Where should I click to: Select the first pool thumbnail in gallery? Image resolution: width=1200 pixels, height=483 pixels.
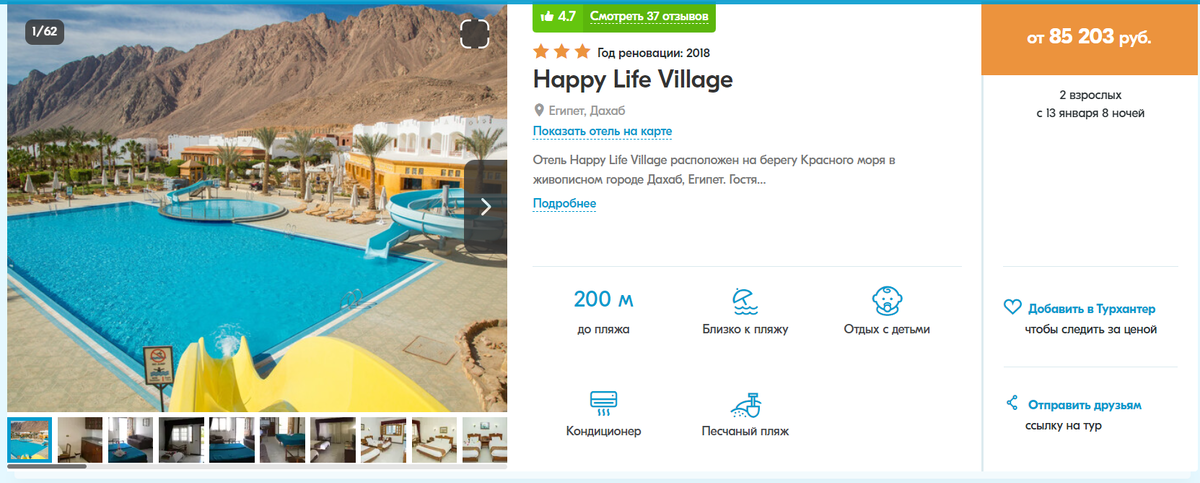(x=30, y=440)
